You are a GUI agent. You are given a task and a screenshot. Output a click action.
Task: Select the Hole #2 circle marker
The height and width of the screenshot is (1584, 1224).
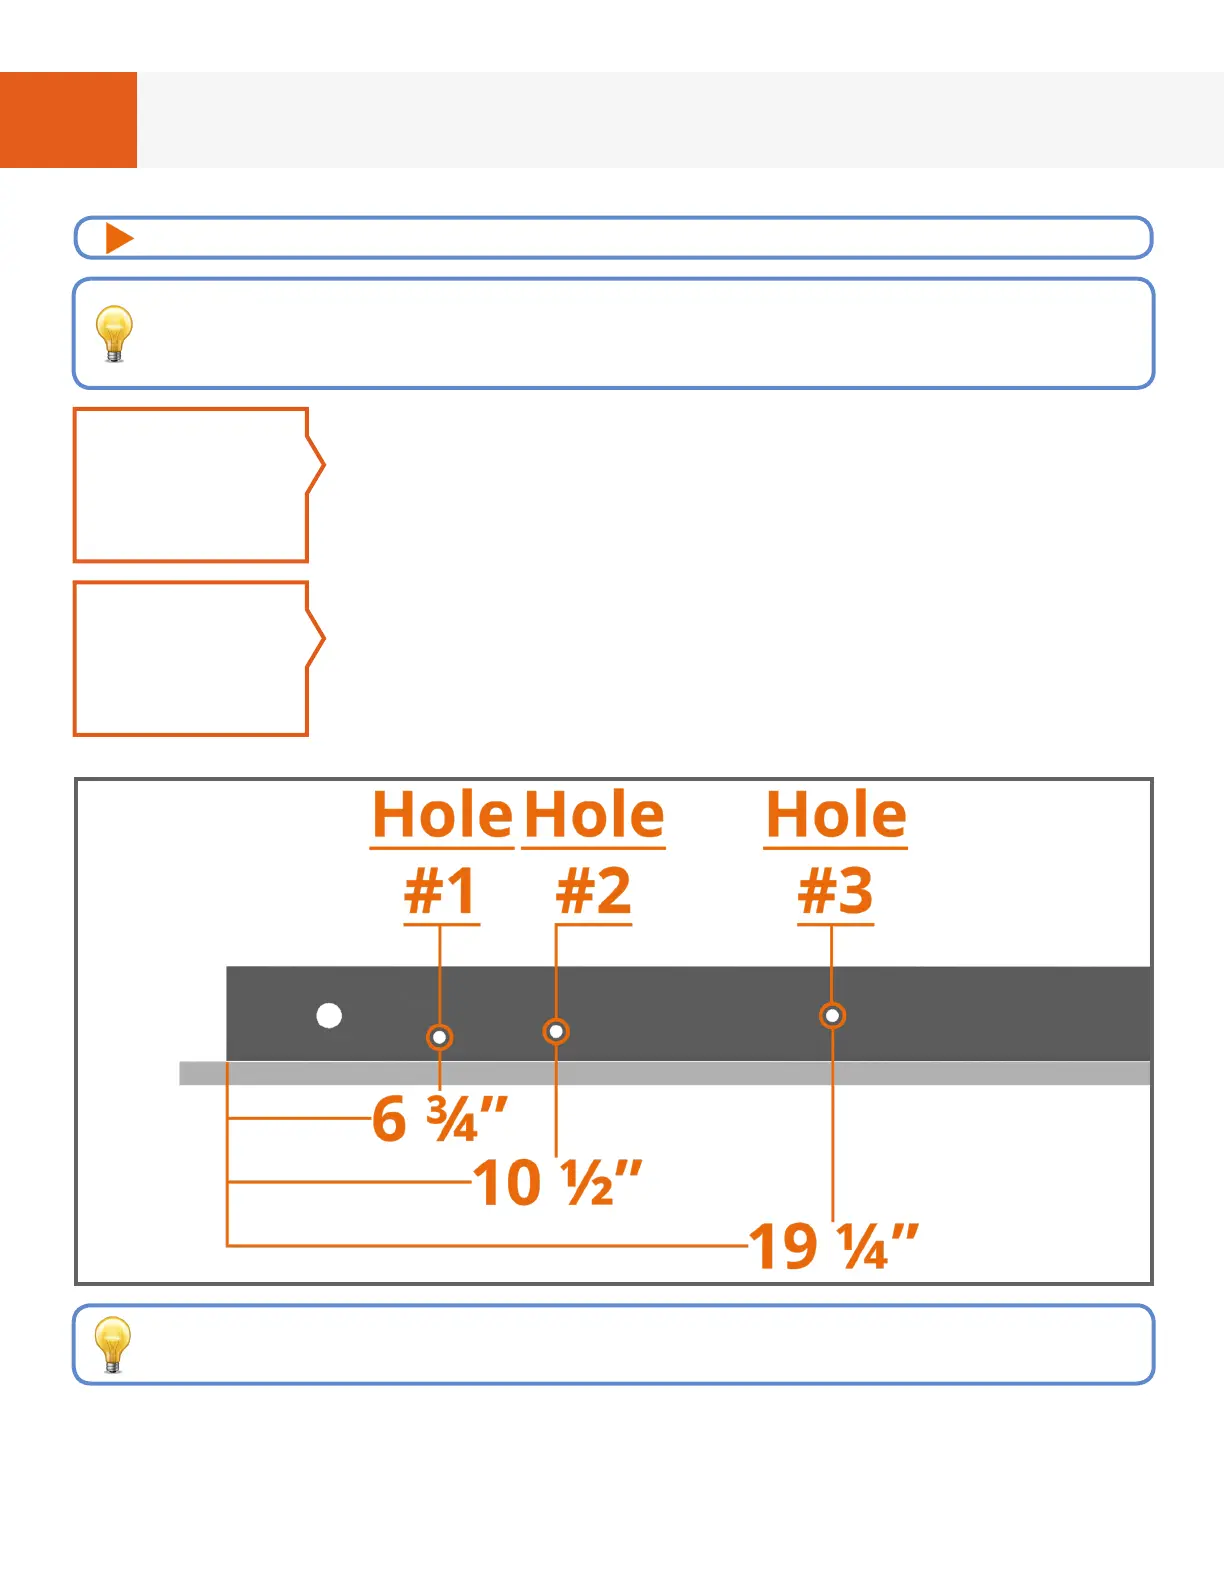click(x=556, y=1031)
